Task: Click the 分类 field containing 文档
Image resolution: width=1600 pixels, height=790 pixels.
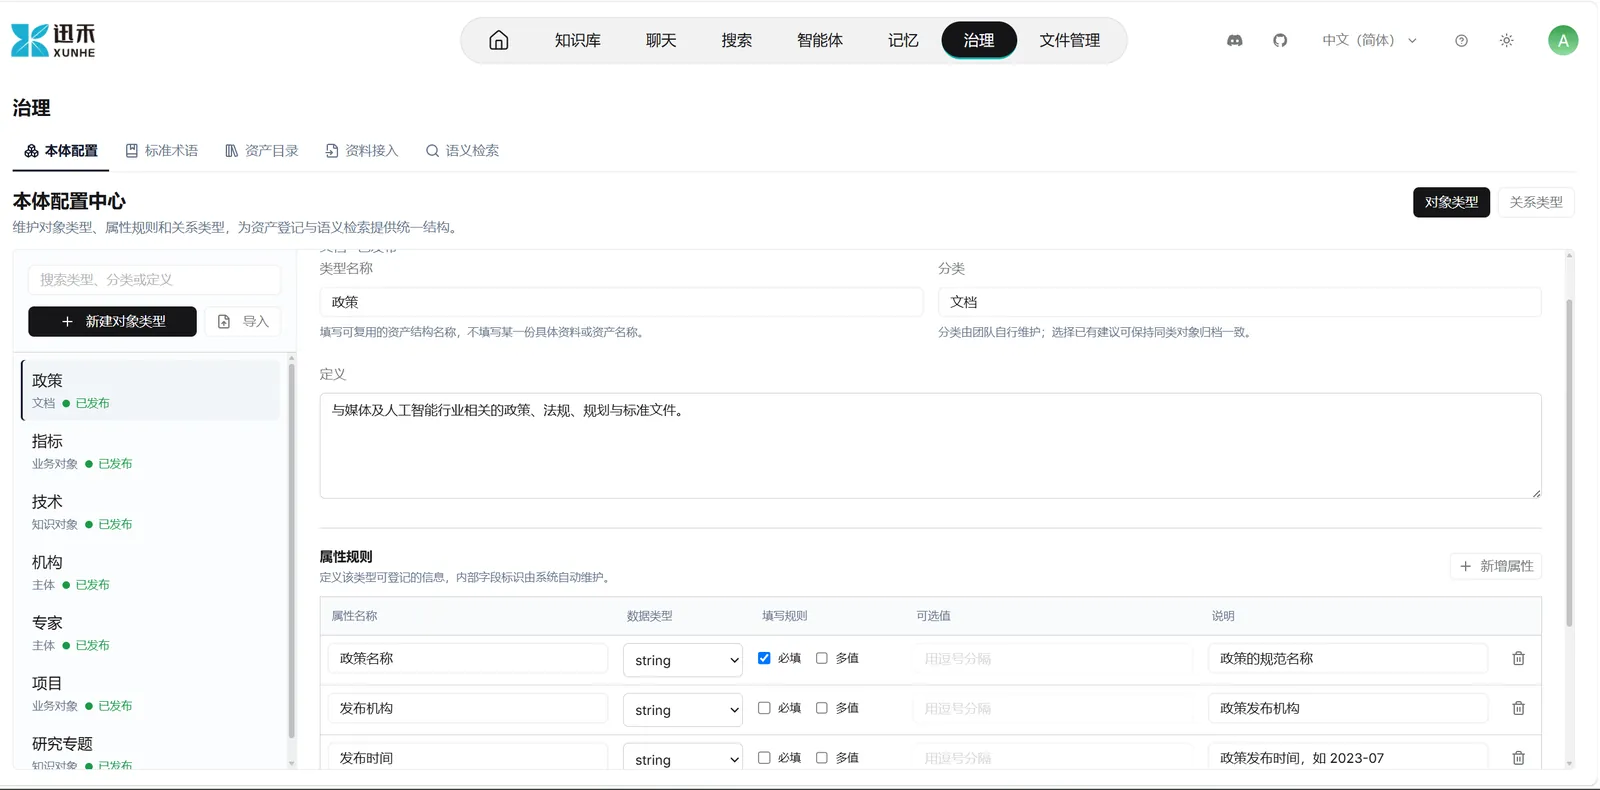Action: coord(1240,302)
